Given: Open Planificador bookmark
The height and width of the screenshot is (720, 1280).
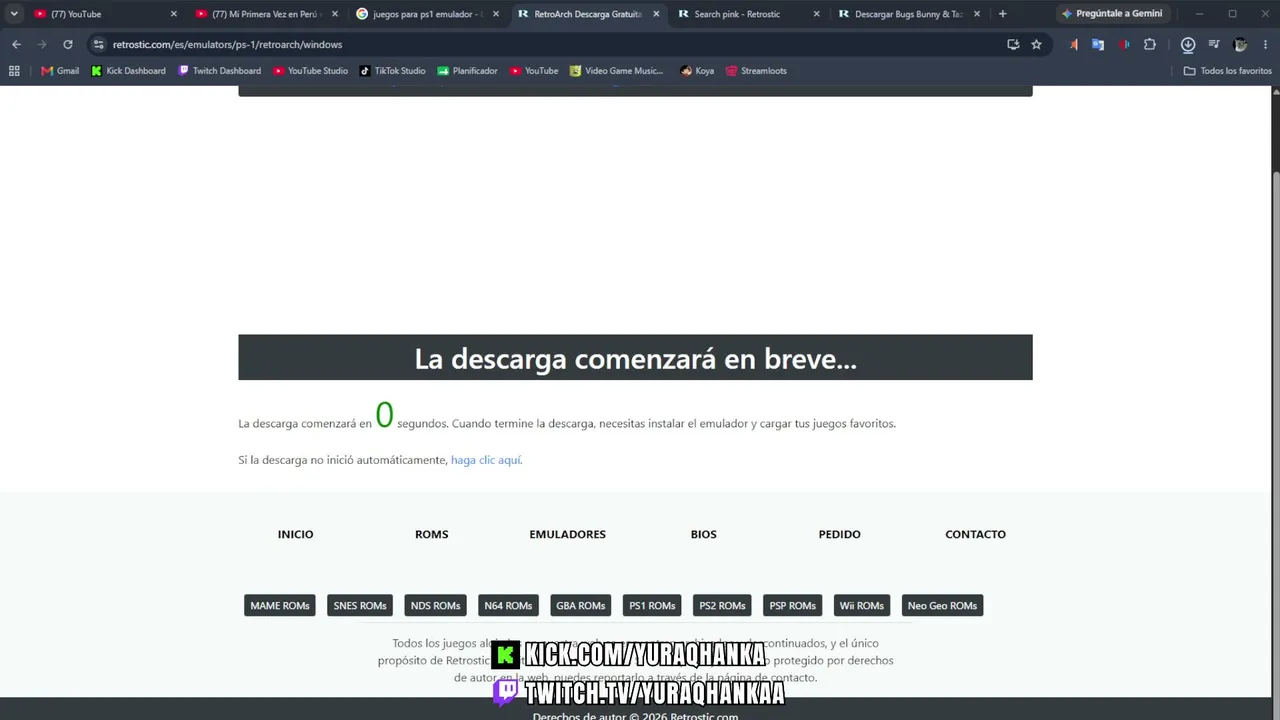Looking at the screenshot, I should [467, 71].
